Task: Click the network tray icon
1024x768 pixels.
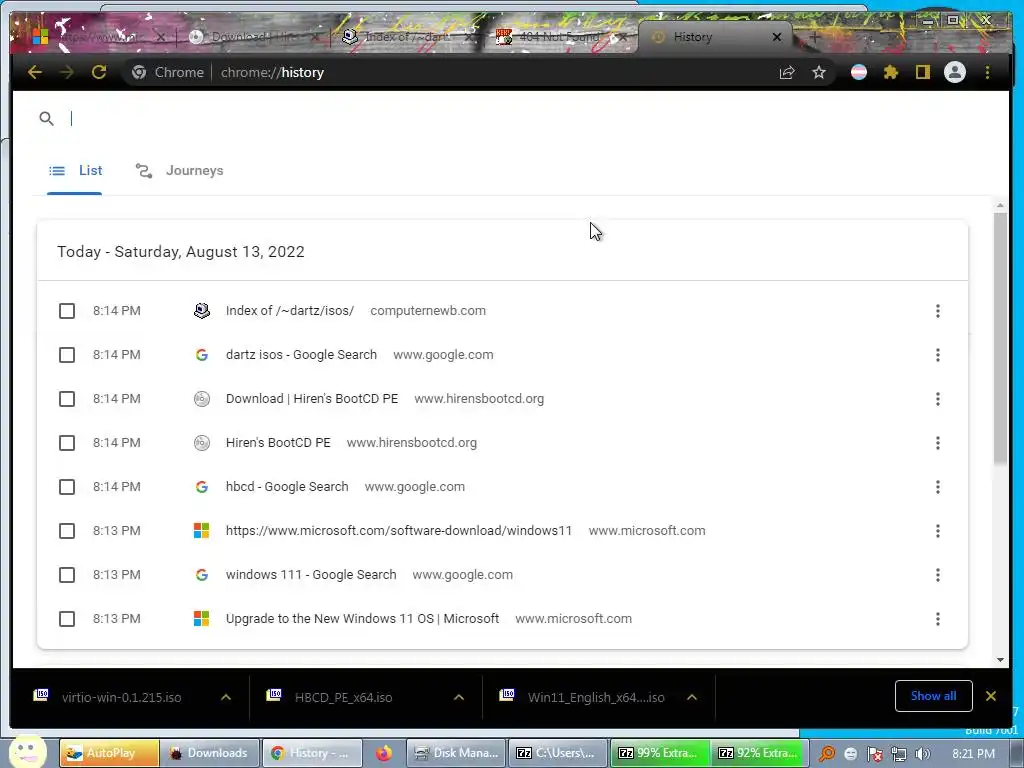Action: (x=899, y=754)
